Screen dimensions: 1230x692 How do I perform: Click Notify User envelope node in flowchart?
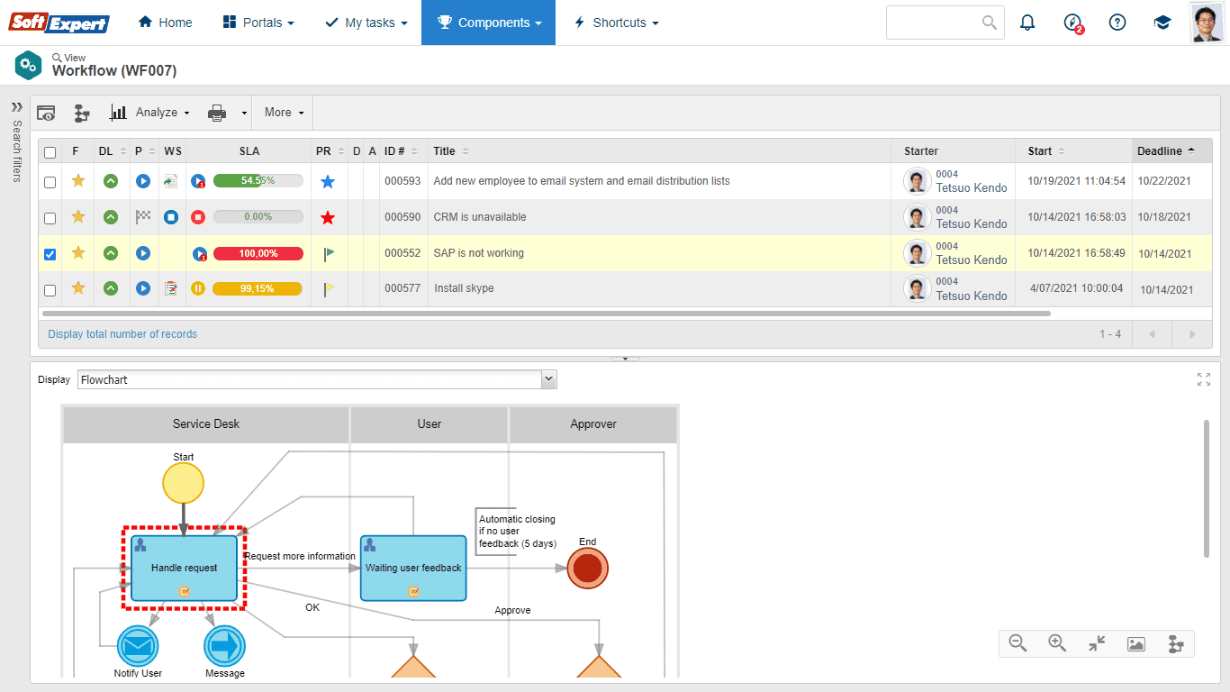138,647
